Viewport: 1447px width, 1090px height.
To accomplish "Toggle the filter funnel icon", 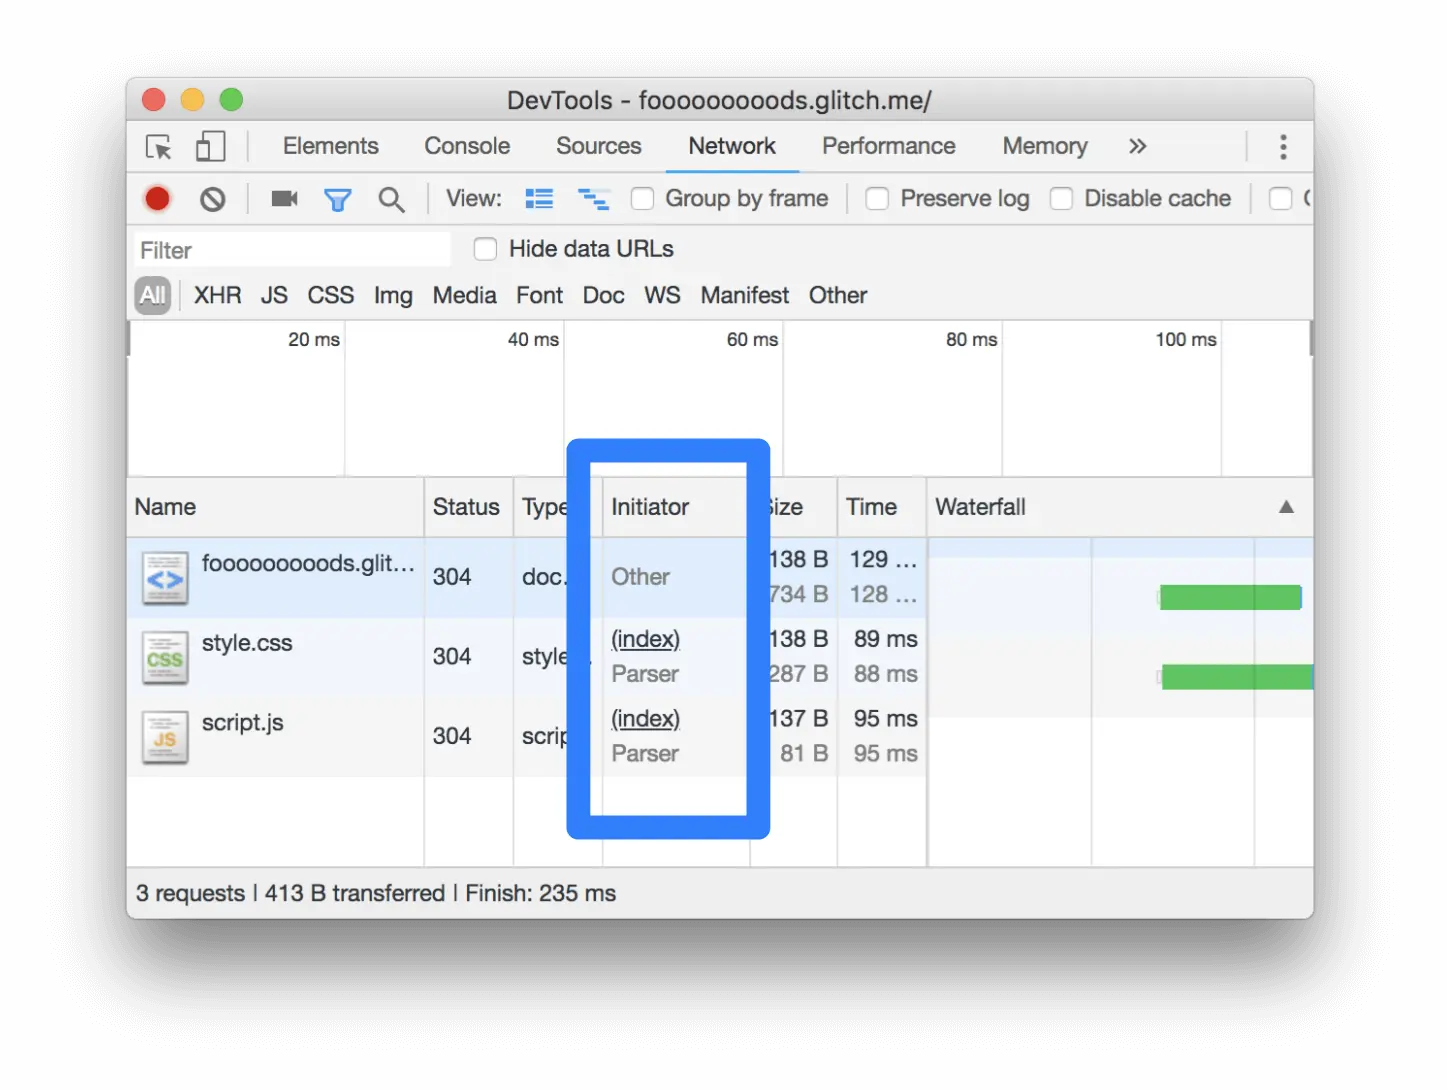I will click(x=338, y=200).
